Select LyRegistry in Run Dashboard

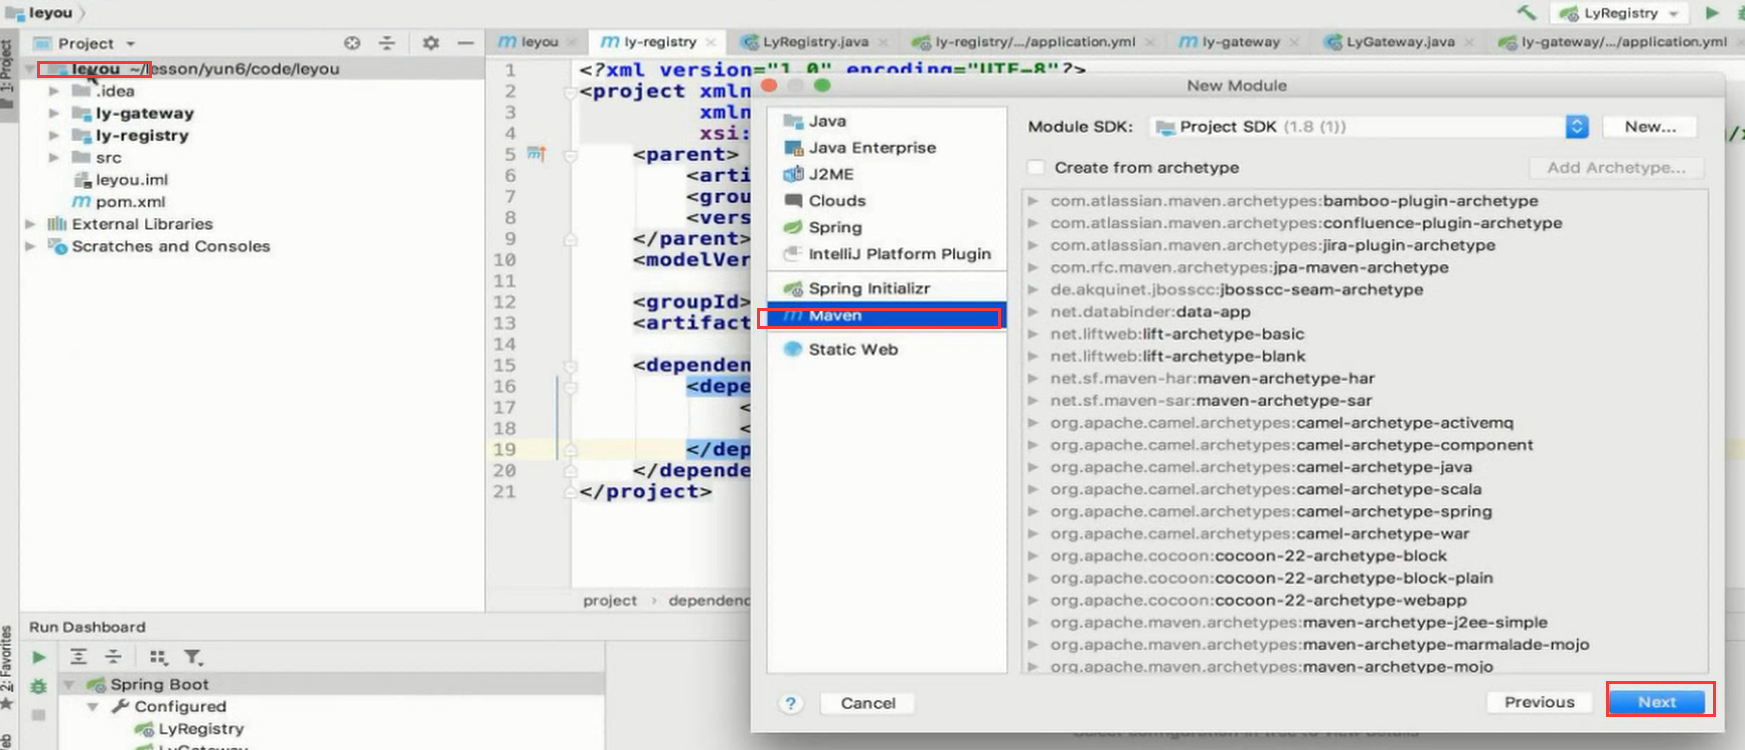201,729
